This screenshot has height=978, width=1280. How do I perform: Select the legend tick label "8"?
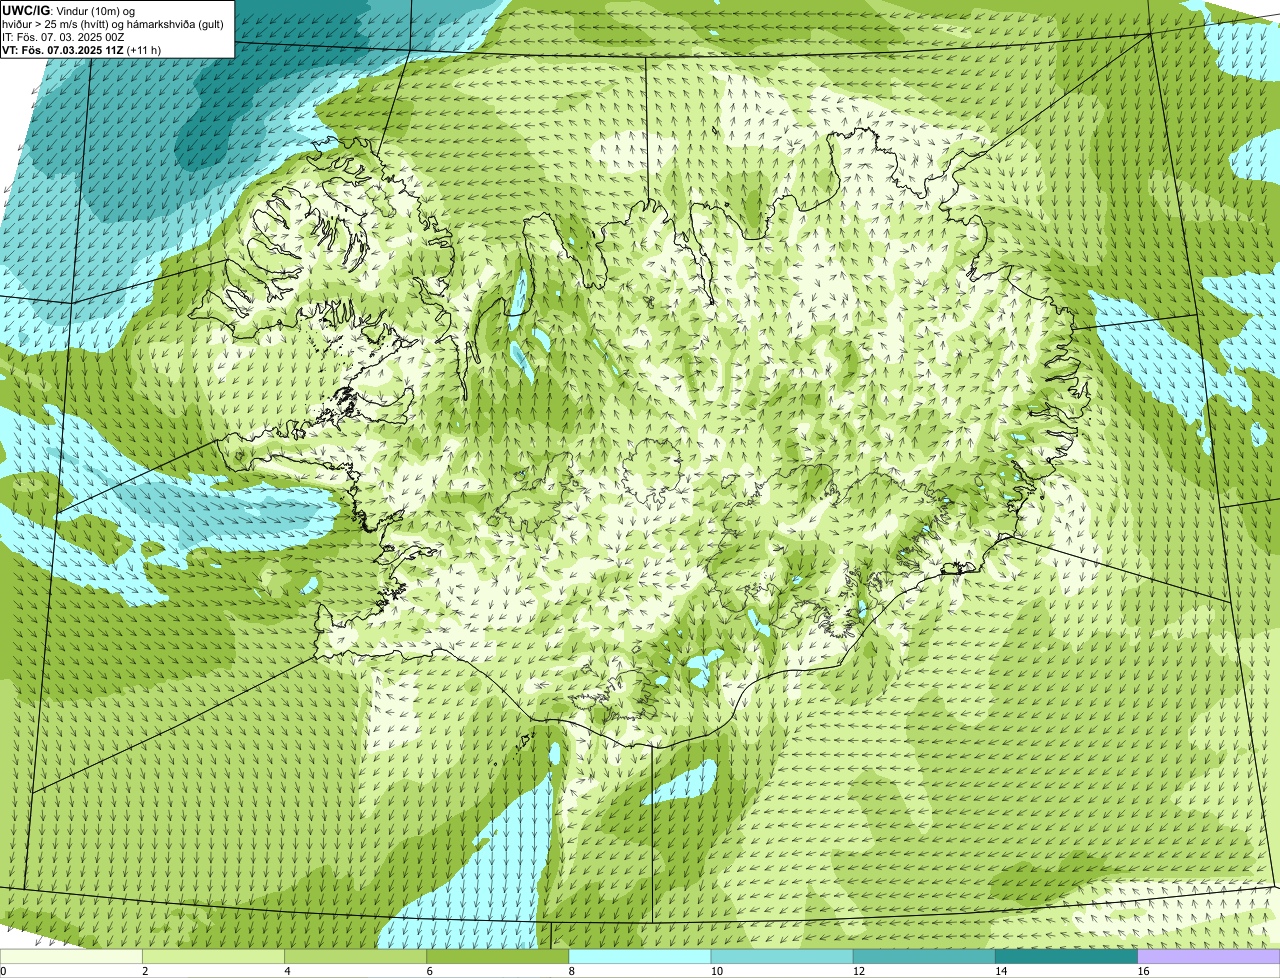[571, 971]
